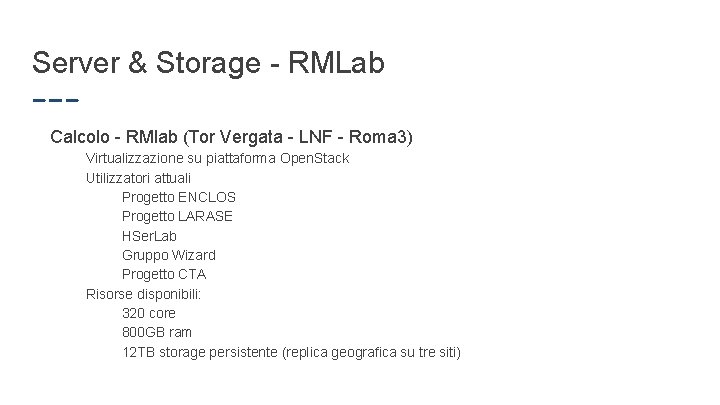Click the '320 core' entry
This screenshot has height=405, width=720.
(x=148, y=313)
